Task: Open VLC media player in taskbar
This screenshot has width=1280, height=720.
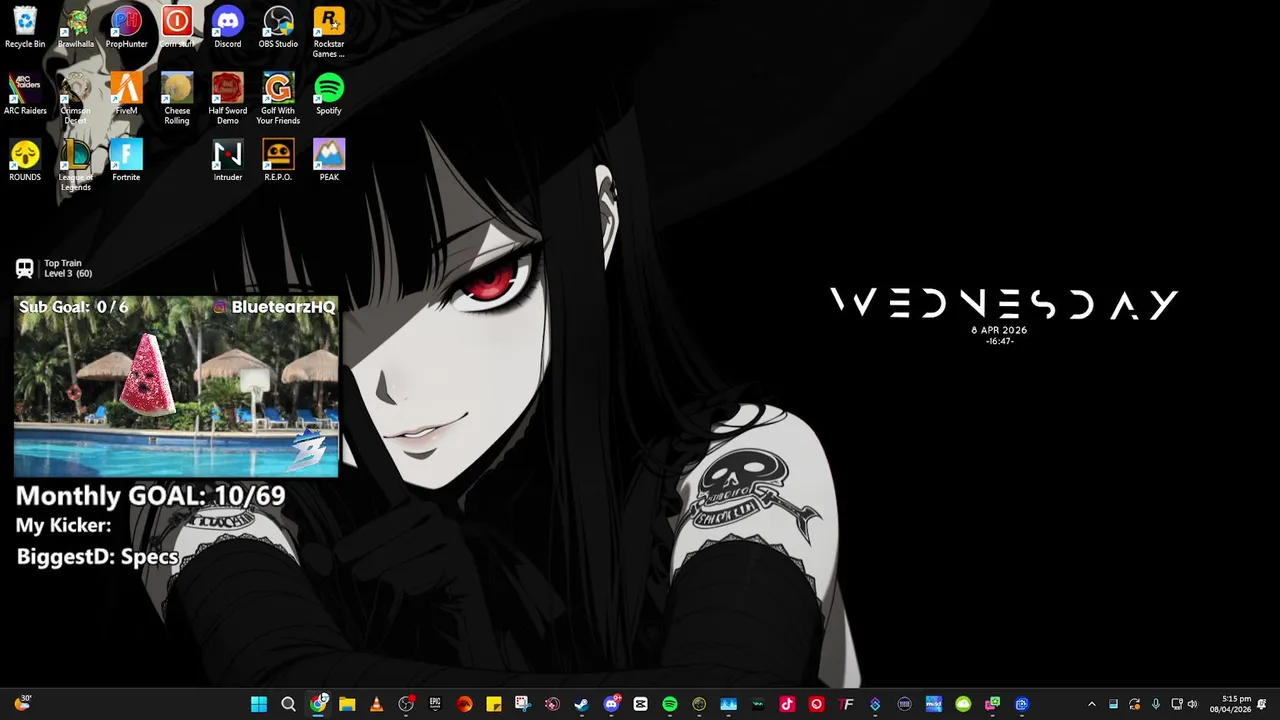Action: [376, 704]
